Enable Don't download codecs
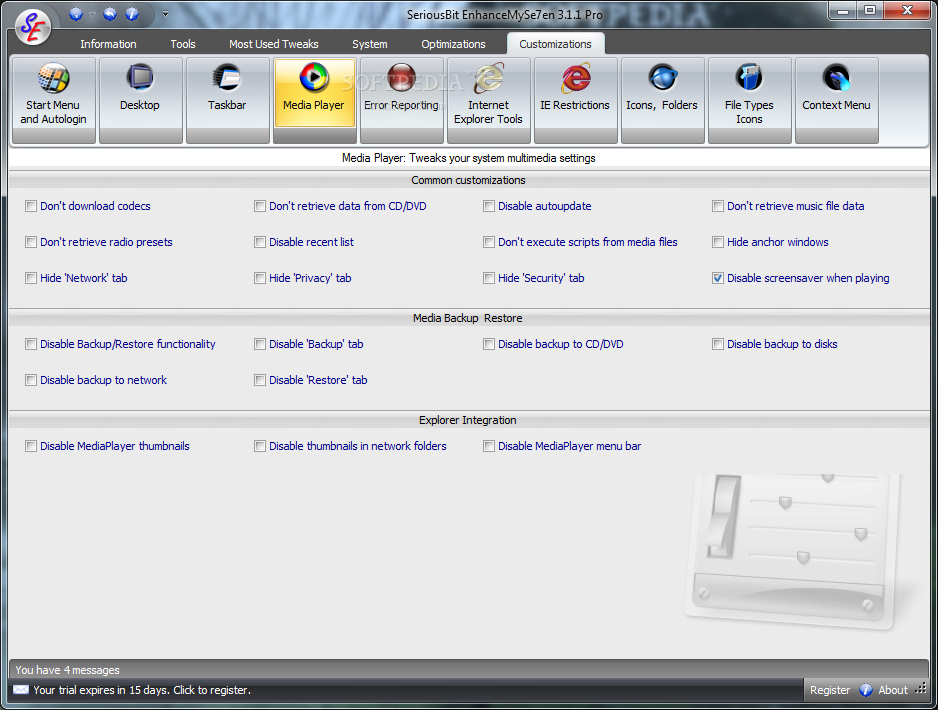 (x=31, y=206)
